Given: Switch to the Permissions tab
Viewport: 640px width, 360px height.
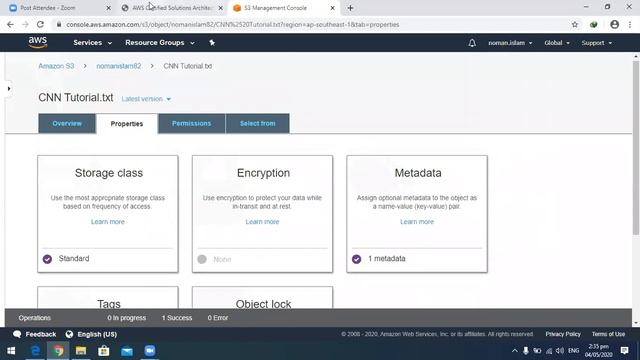Looking at the screenshot, I should pos(191,123).
